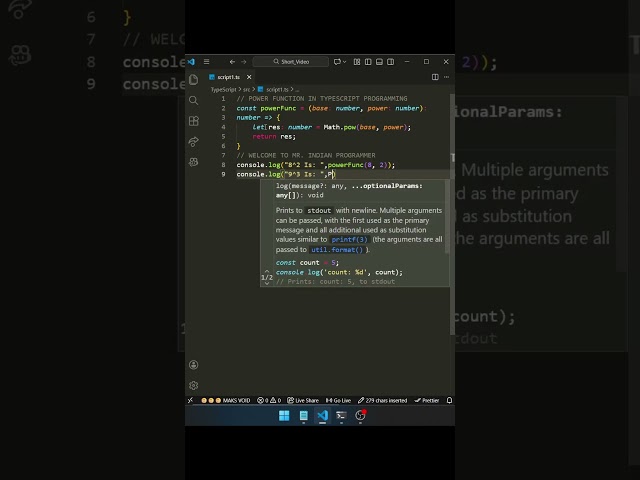640x480 pixels.
Task: Click the parameter hint popup scrollbar
Action: click(447, 216)
